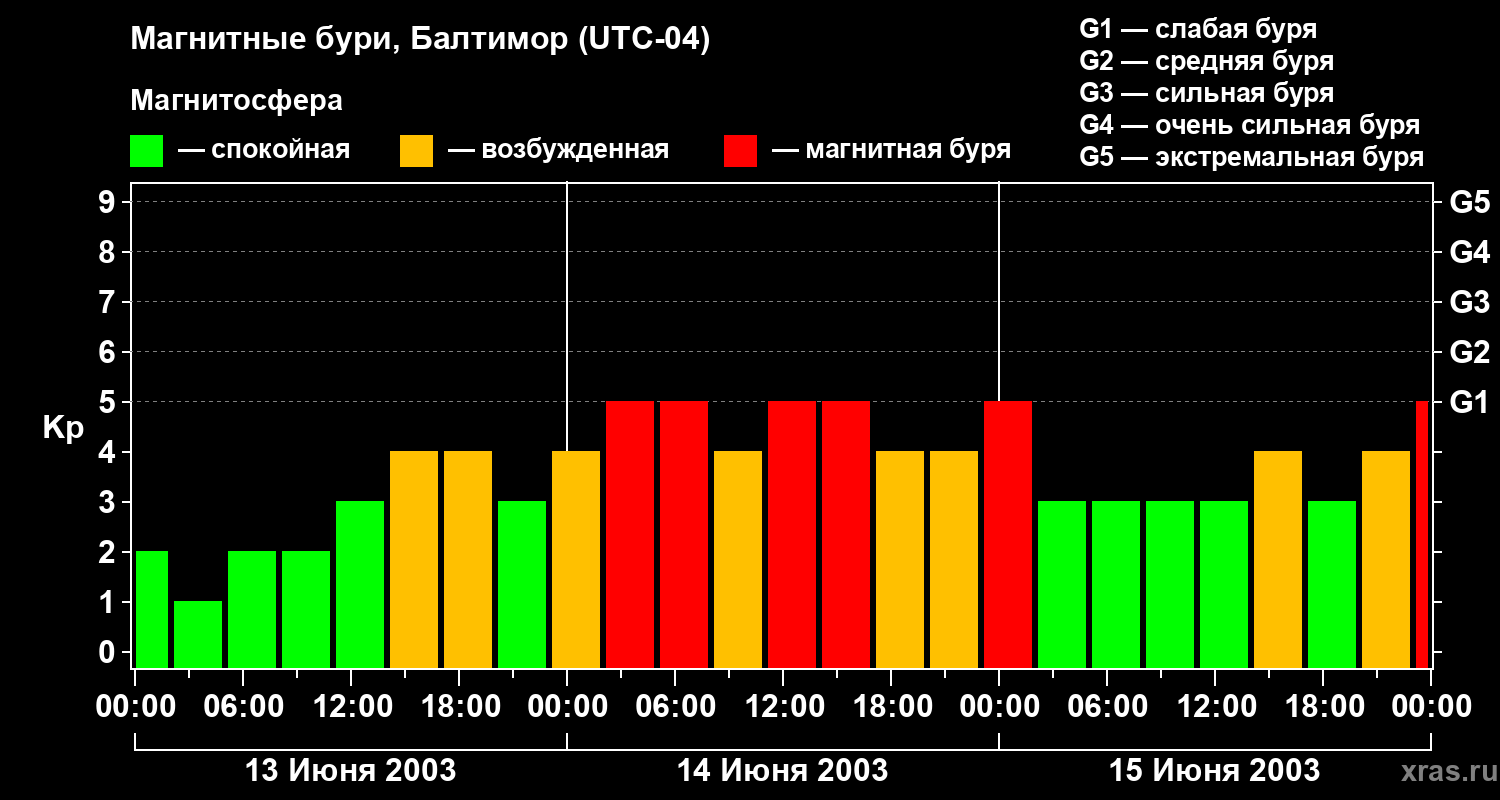
Task: Click the G5 marker on right axis
Action: click(x=1469, y=203)
